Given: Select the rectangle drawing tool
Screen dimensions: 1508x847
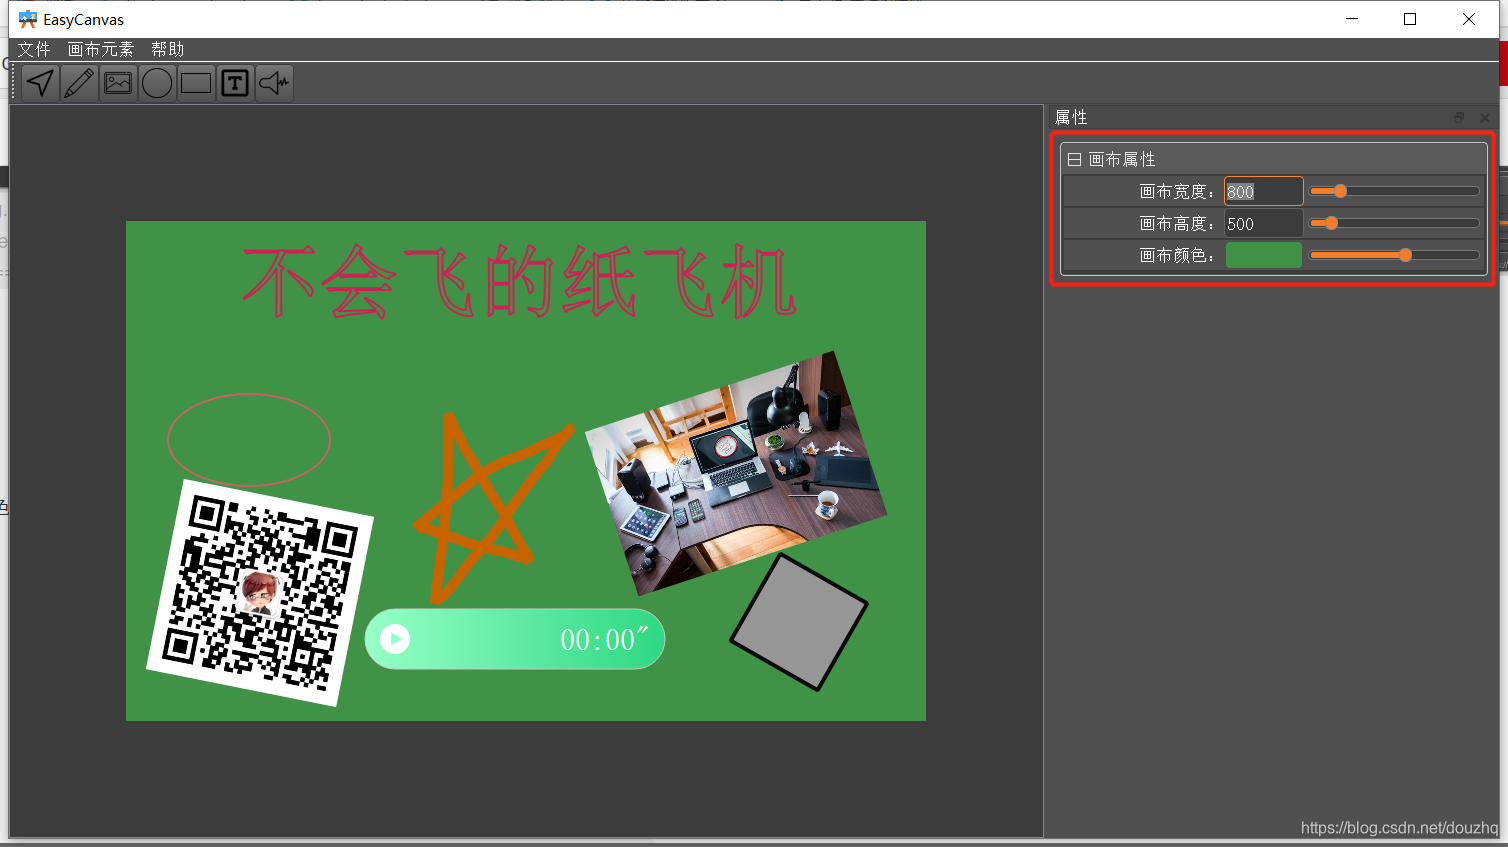Looking at the screenshot, I should [195, 83].
